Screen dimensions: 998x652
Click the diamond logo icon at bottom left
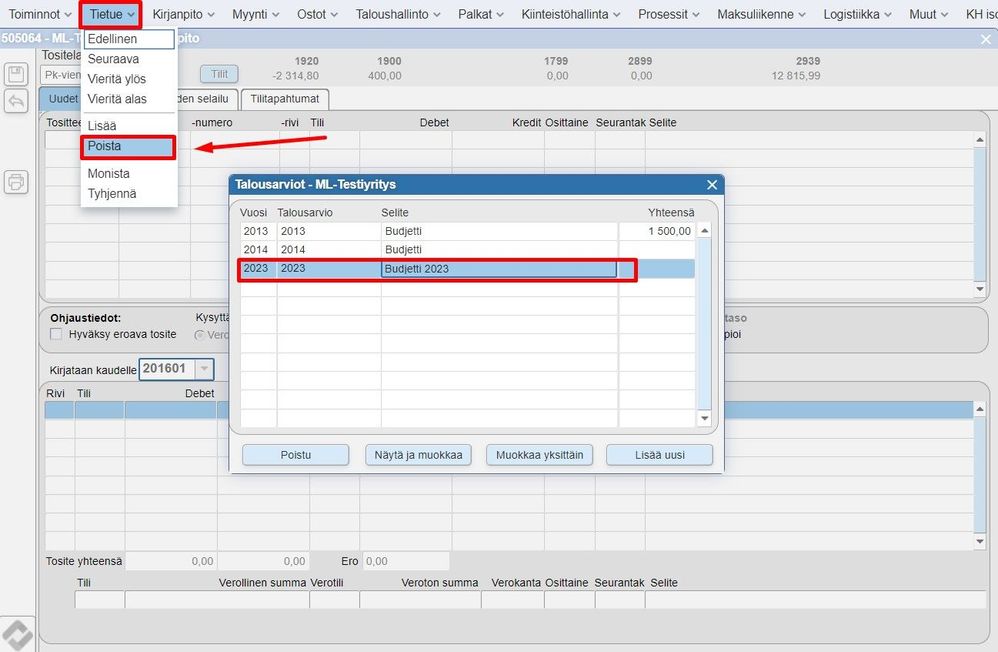coord(17,635)
